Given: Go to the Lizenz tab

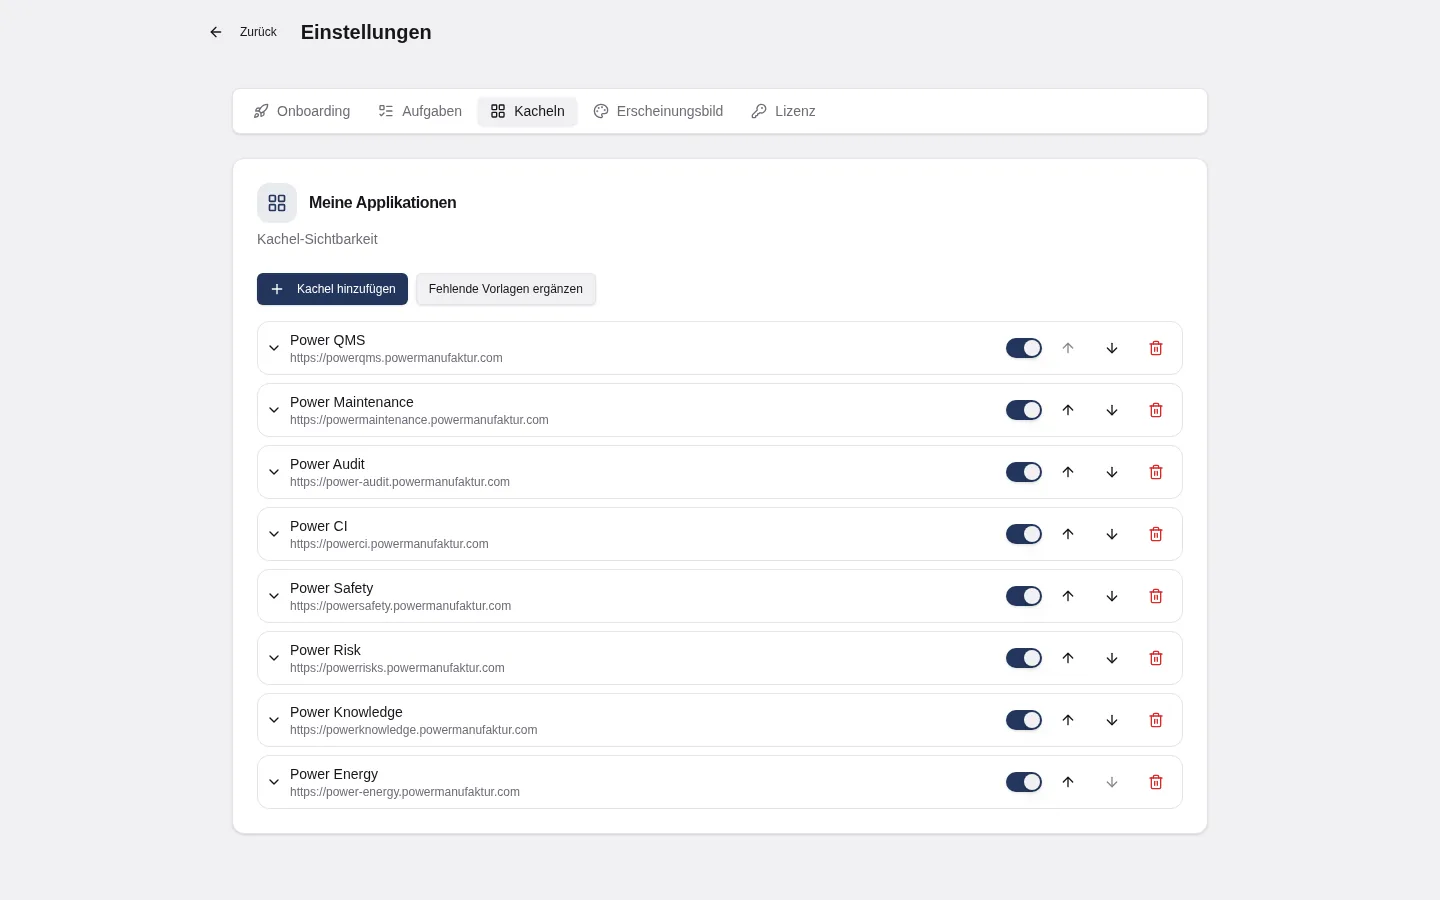Looking at the screenshot, I should (783, 111).
